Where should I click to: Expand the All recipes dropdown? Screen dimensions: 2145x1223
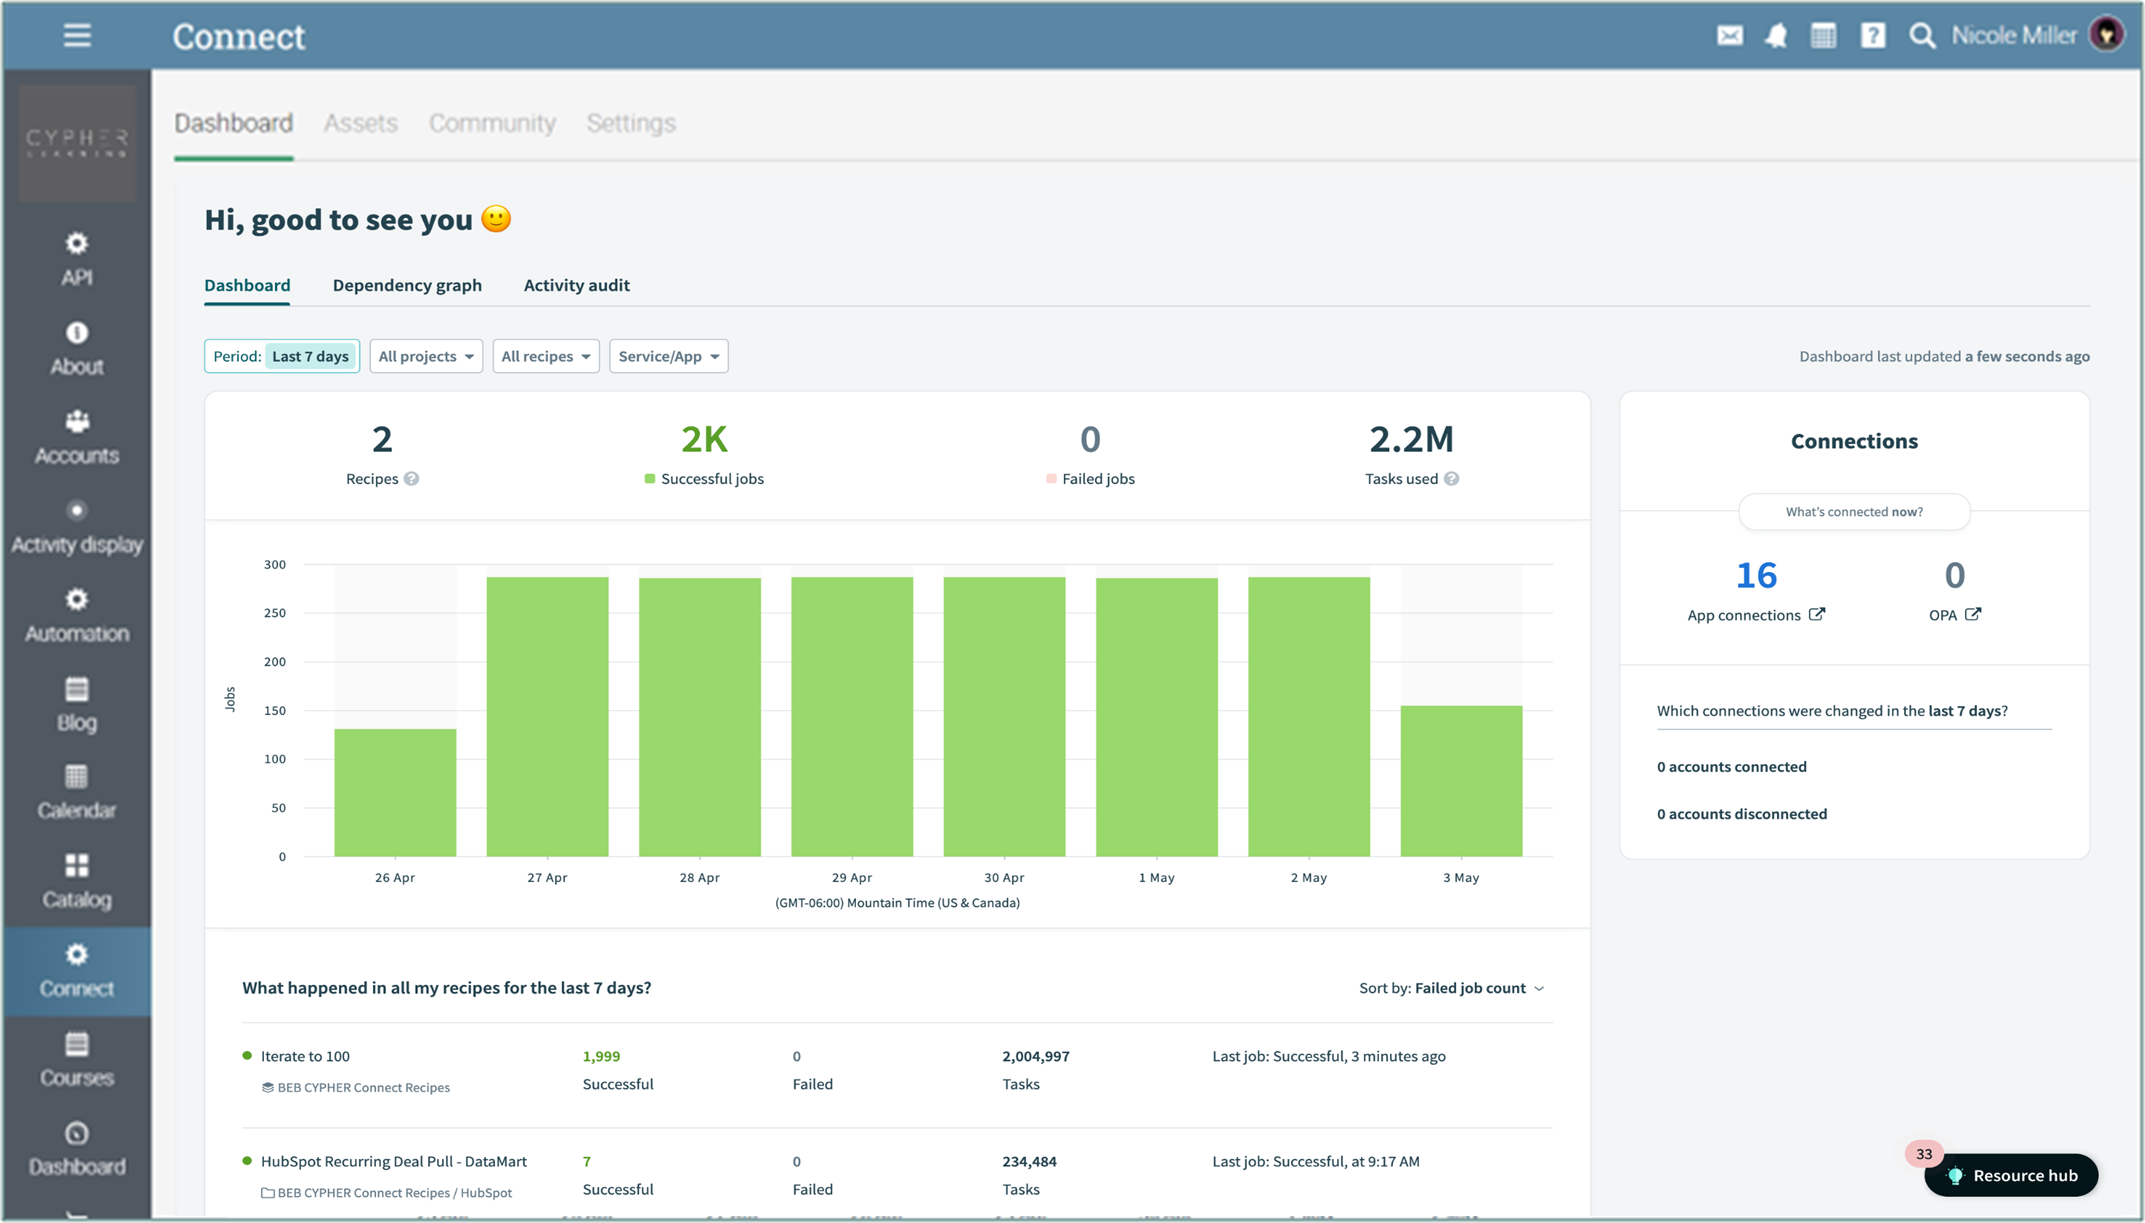coord(545,356)
